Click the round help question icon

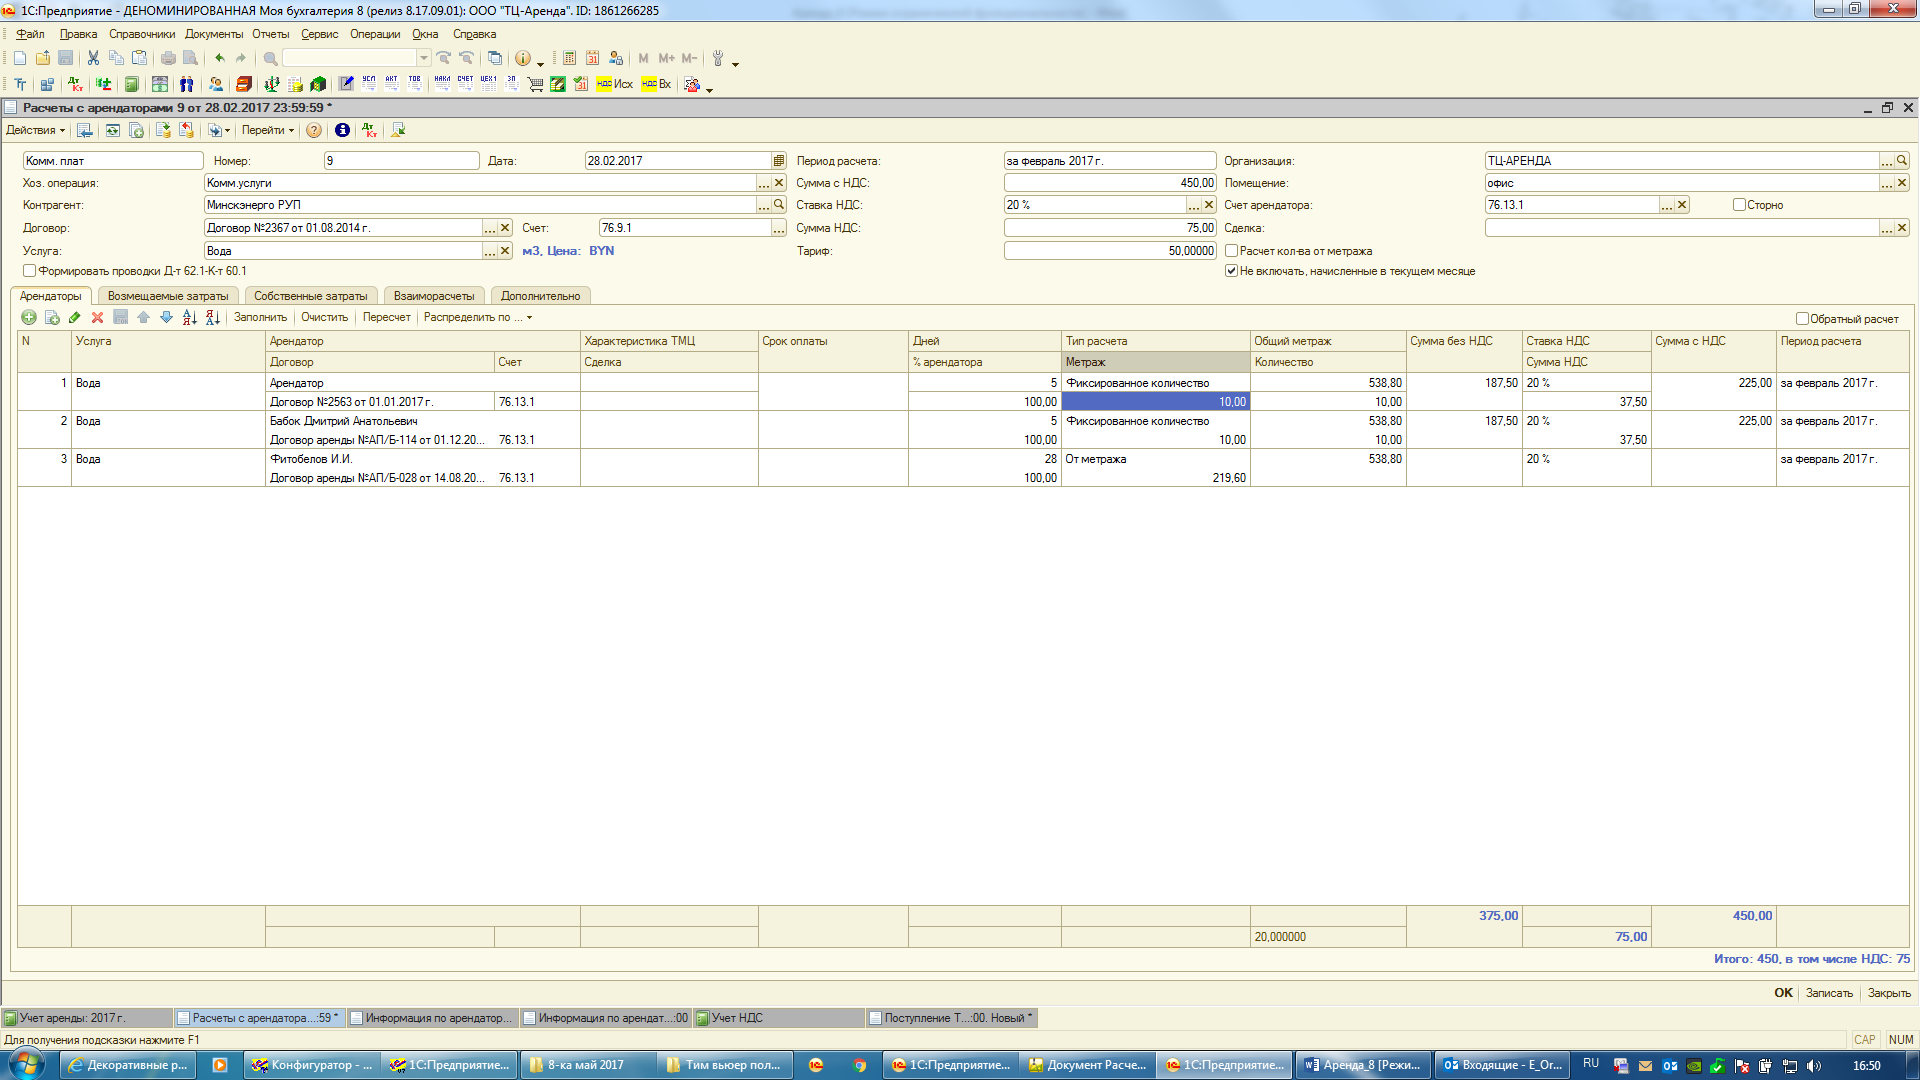click(314, 131)
